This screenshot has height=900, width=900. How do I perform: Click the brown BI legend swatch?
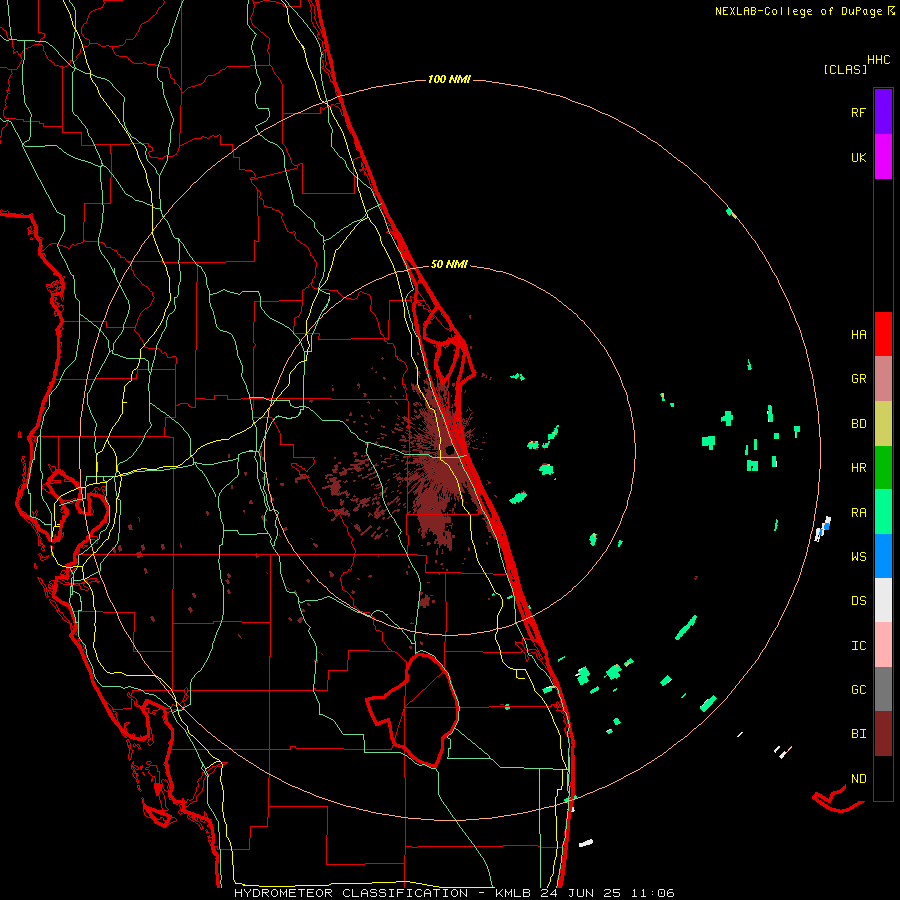coord(883,734)
